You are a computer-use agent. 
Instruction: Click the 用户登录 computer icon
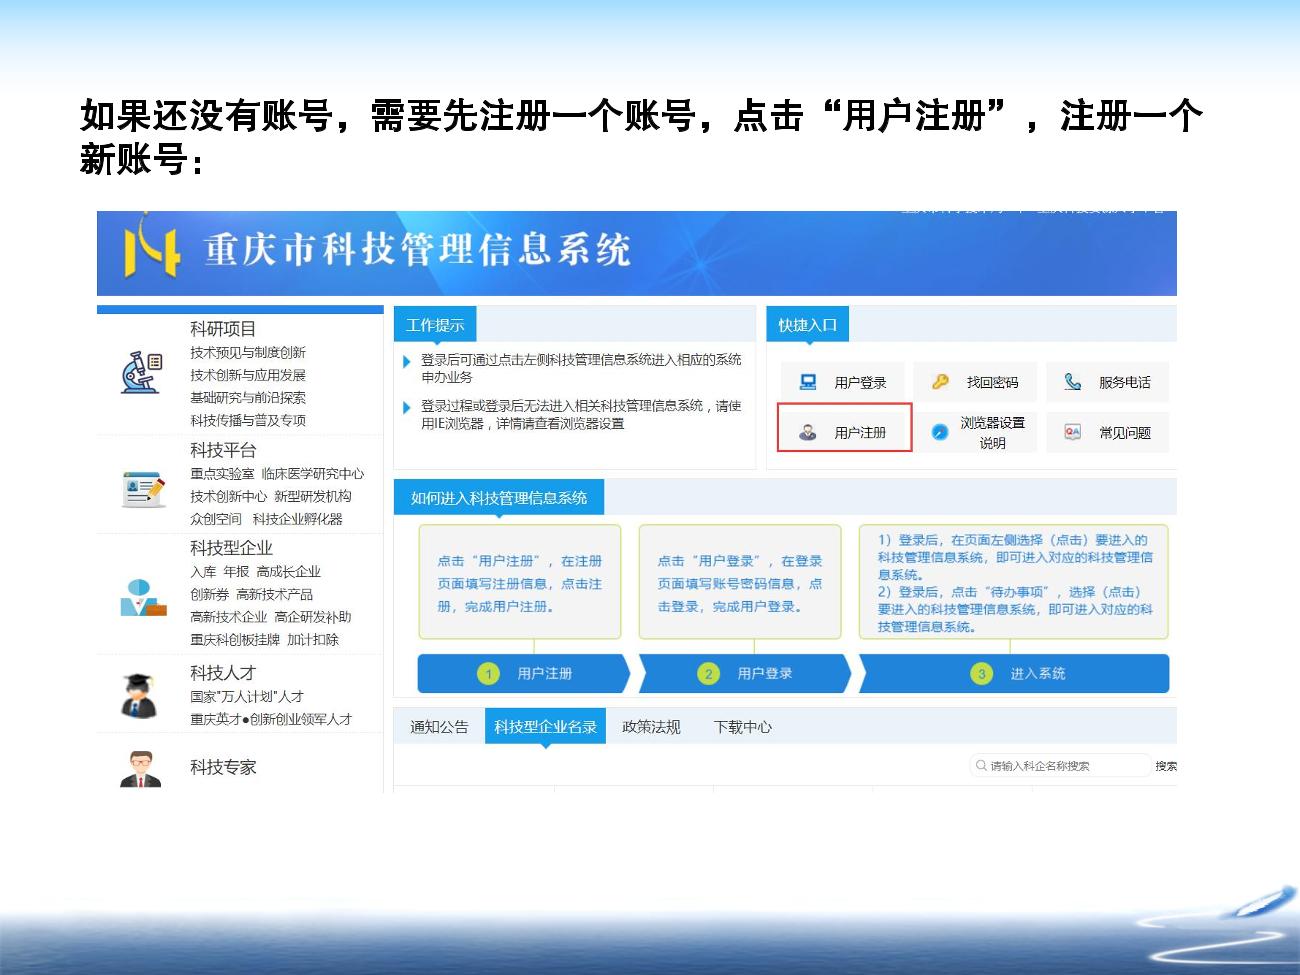(x=808, y=382)
